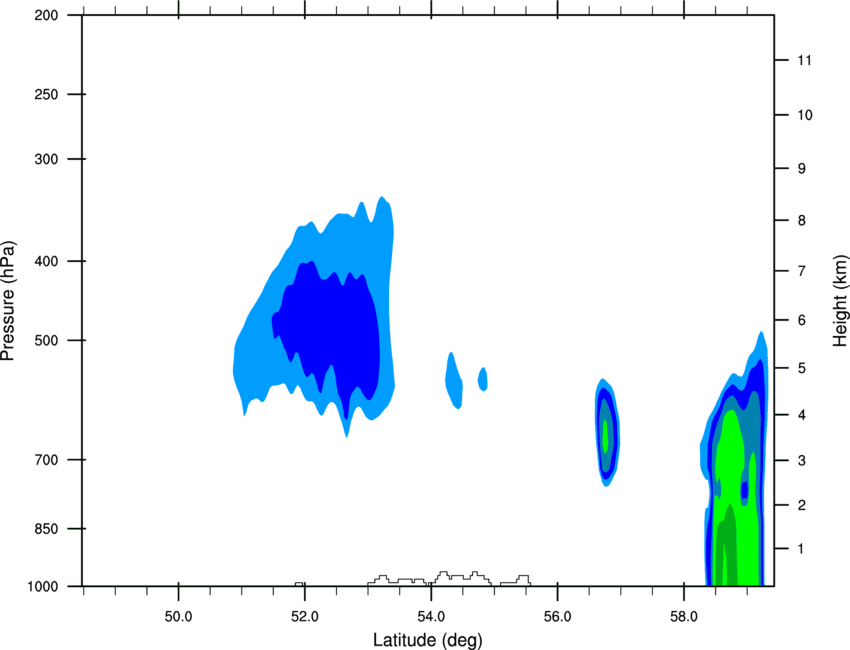Click the 52.0 latitude tick label

coord(305,617)
